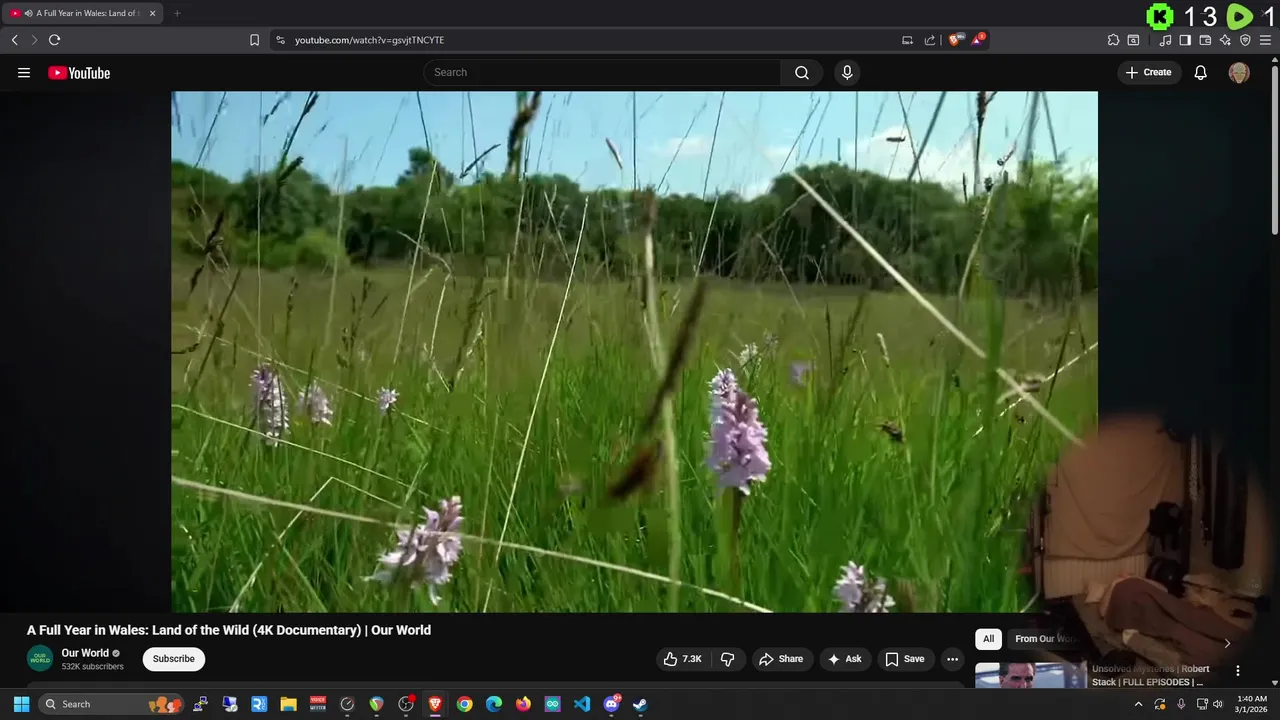Go back with browser back arrow
The height and width of the screenshot is (720, 1280).
(x=14, y=40)
